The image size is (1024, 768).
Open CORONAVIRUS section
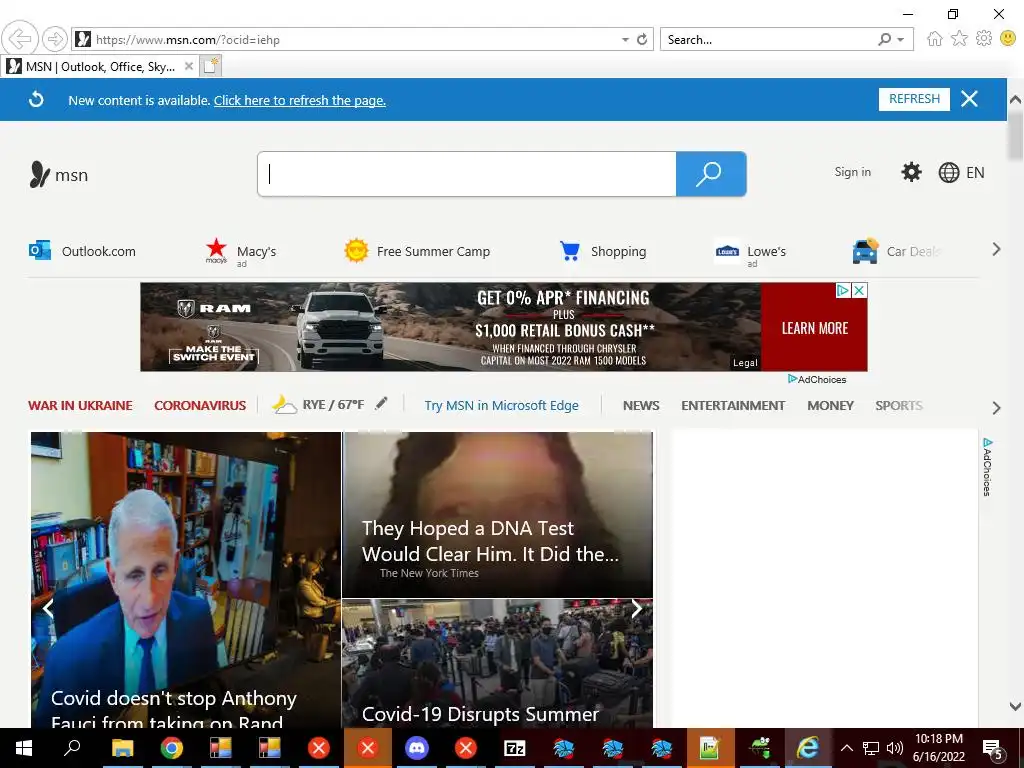200,406
